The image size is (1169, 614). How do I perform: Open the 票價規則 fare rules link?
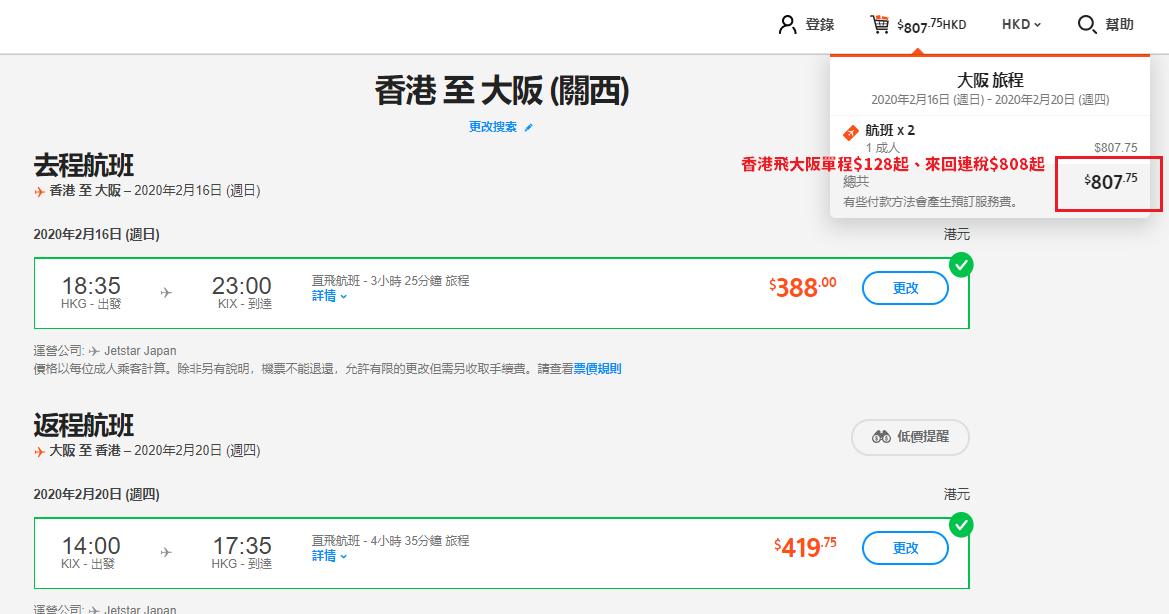coord(597,369)
